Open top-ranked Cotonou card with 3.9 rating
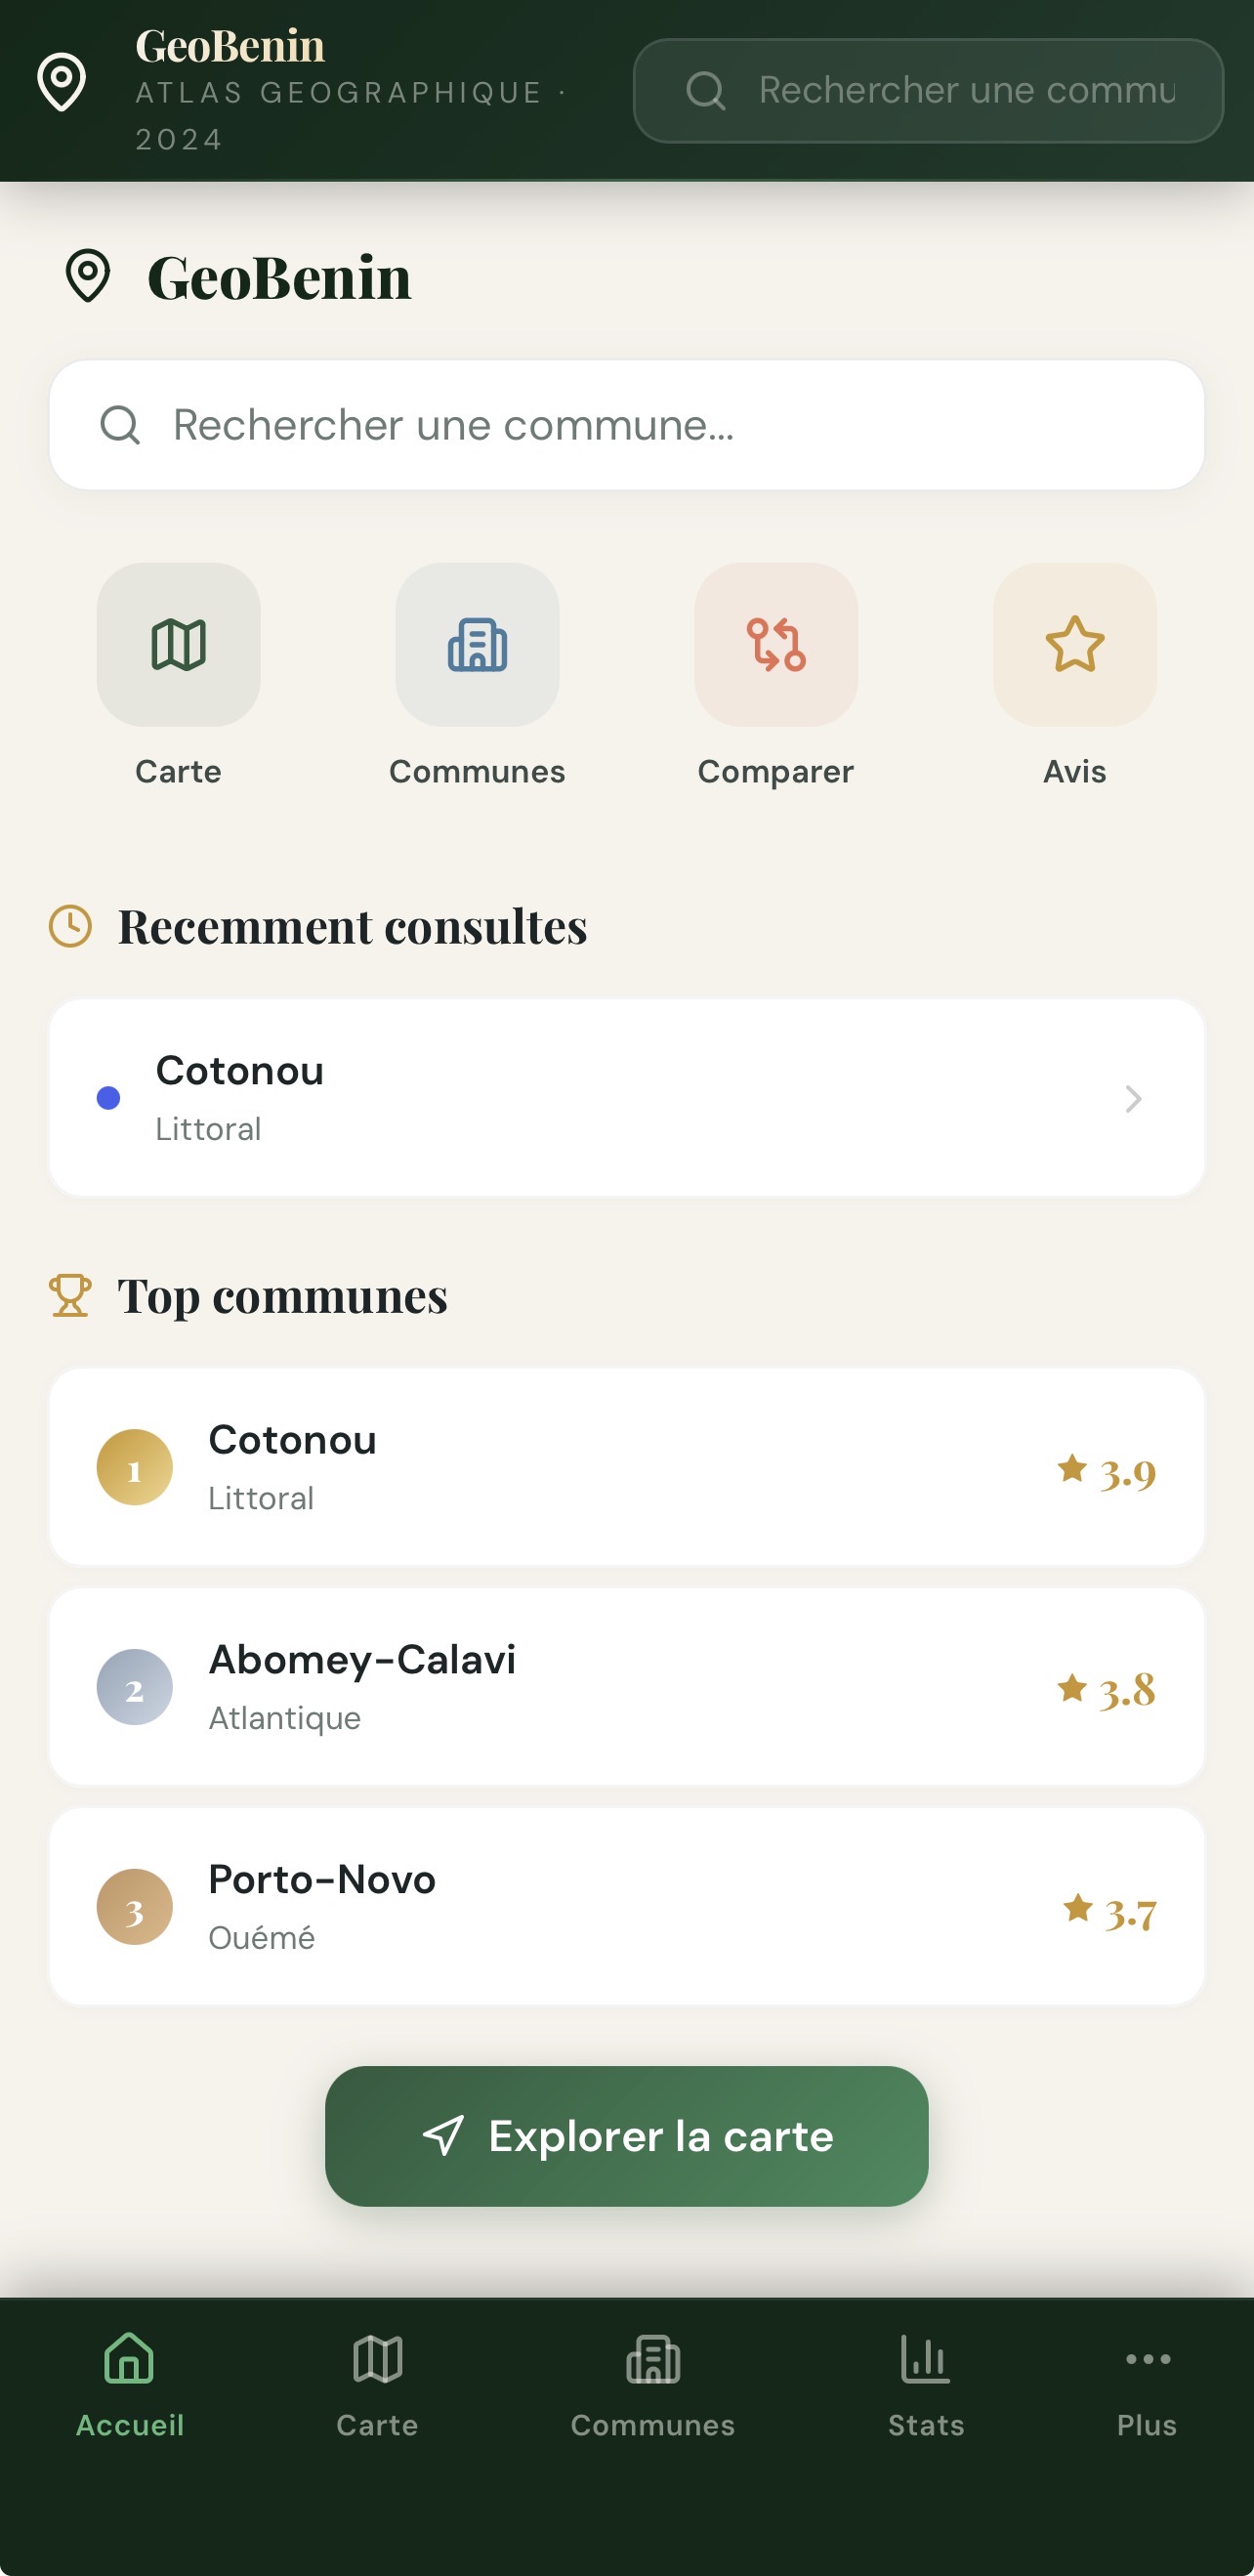The width and height of the screenshot is (1254, 2576). click(627, 1467)
